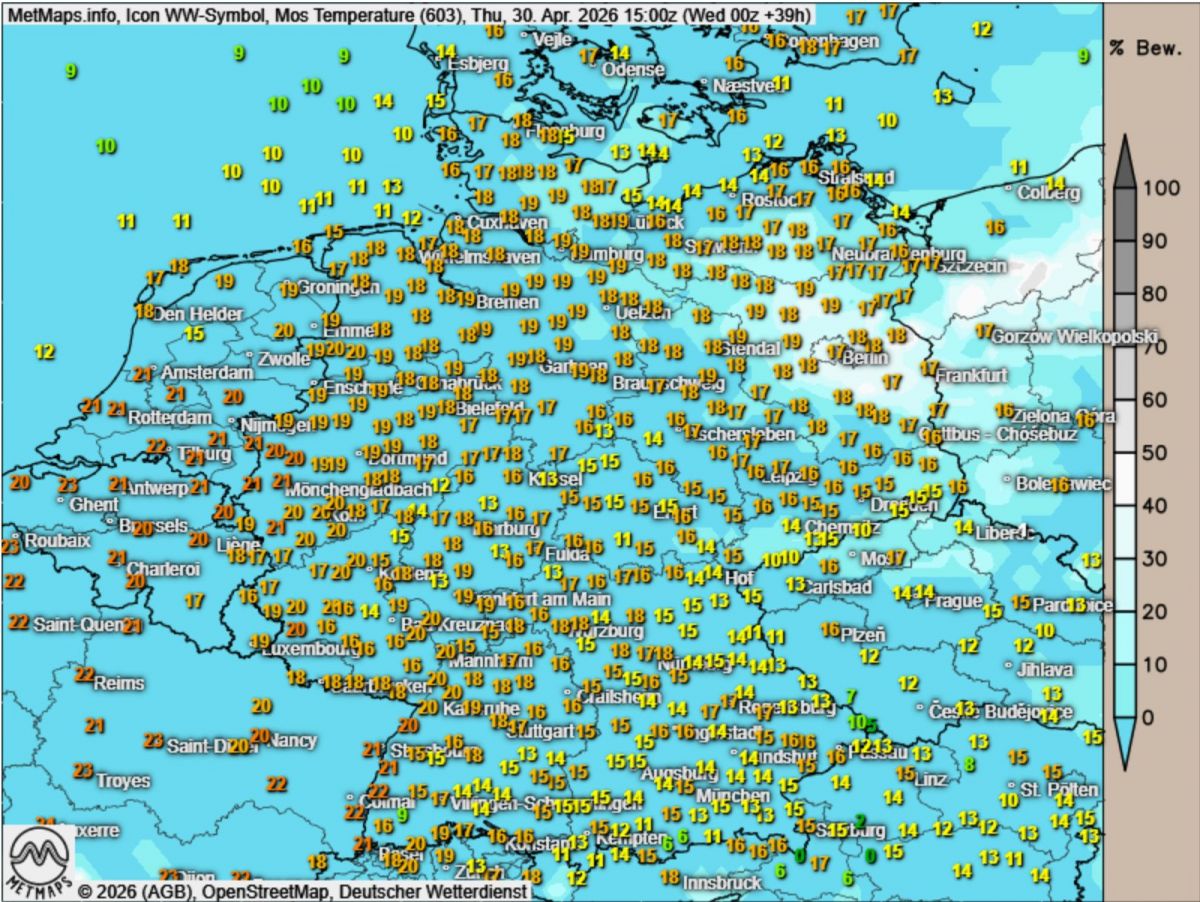Click the upper triangle arrow of the color scale
The image size is (1200, 902).
point(1124,161)
